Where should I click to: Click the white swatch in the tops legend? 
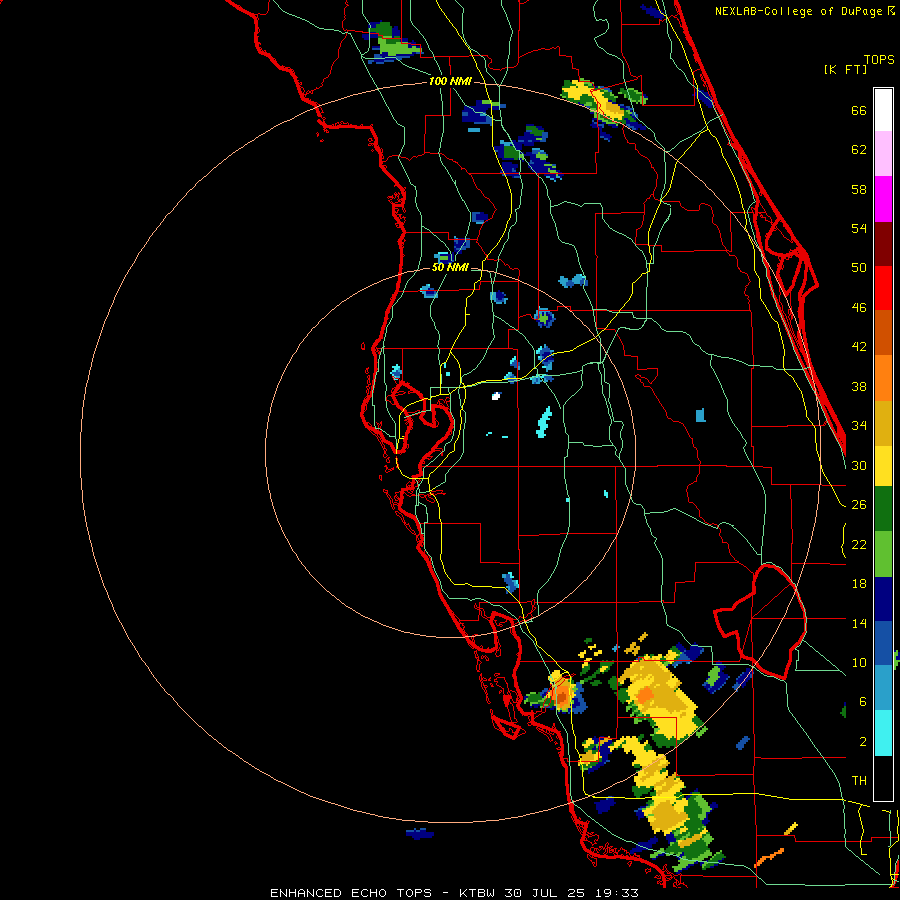click(x=883, y=110)
